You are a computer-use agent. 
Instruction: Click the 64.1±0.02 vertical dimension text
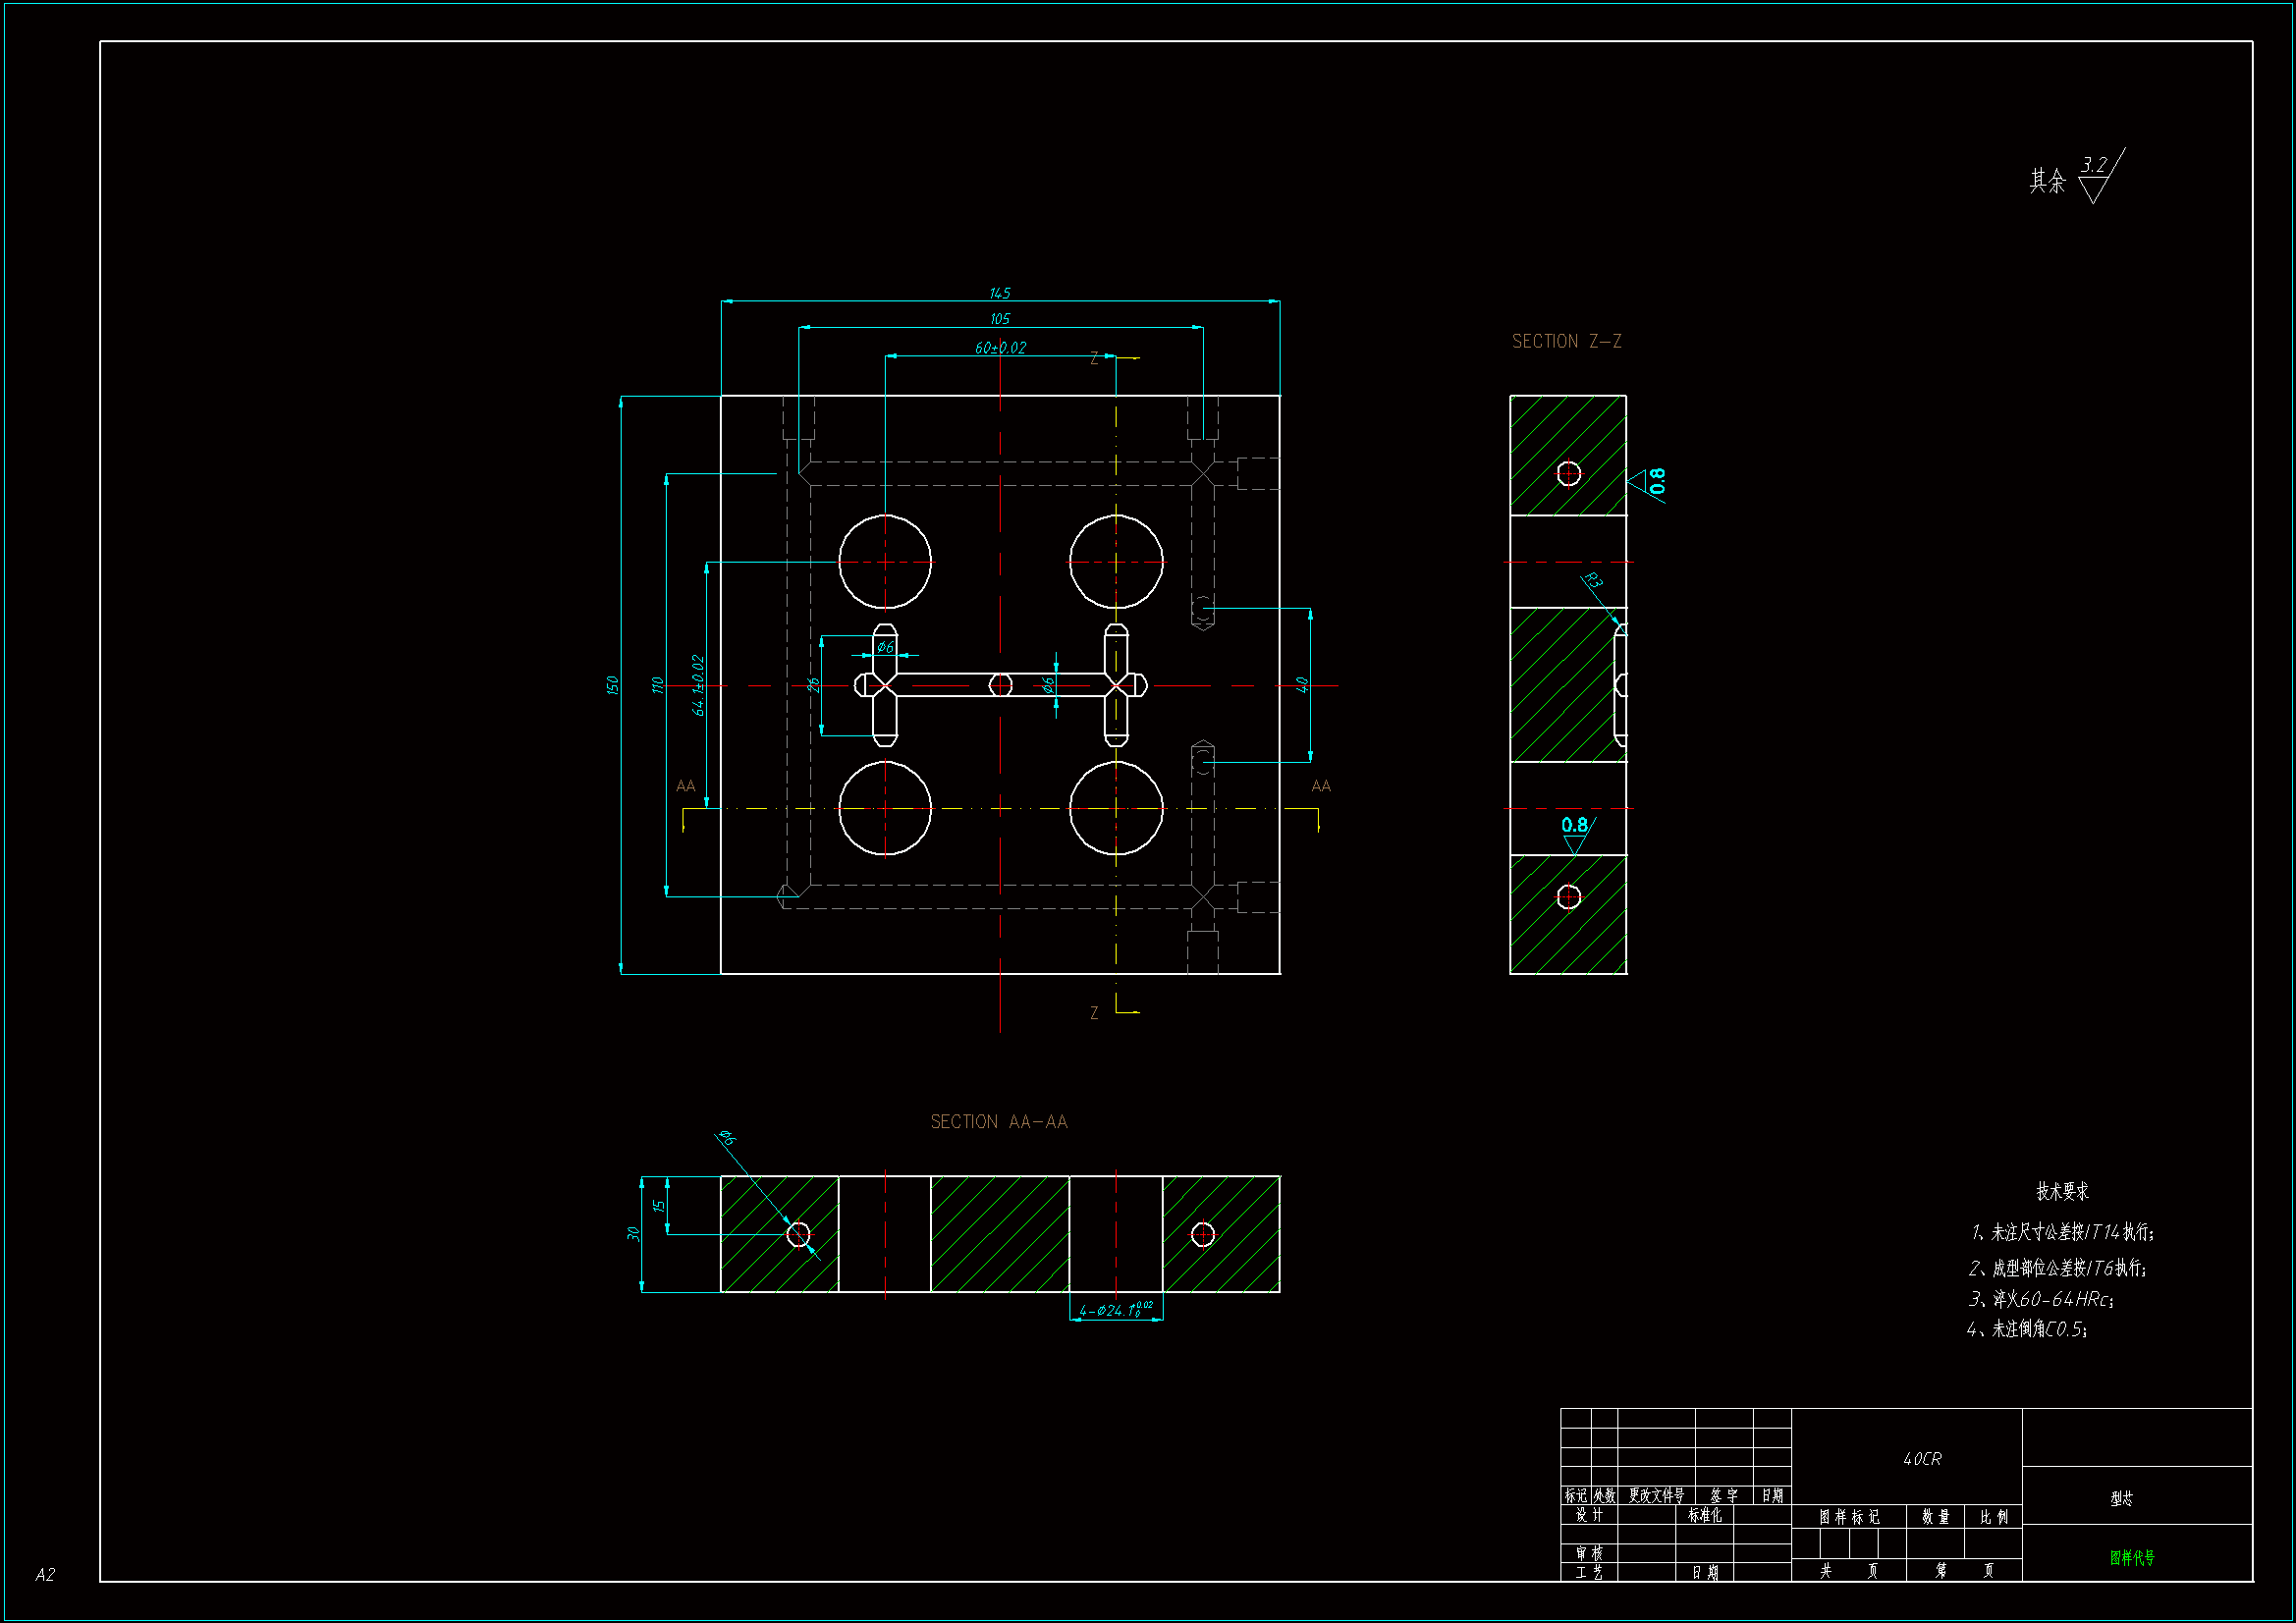pos(698,685)
